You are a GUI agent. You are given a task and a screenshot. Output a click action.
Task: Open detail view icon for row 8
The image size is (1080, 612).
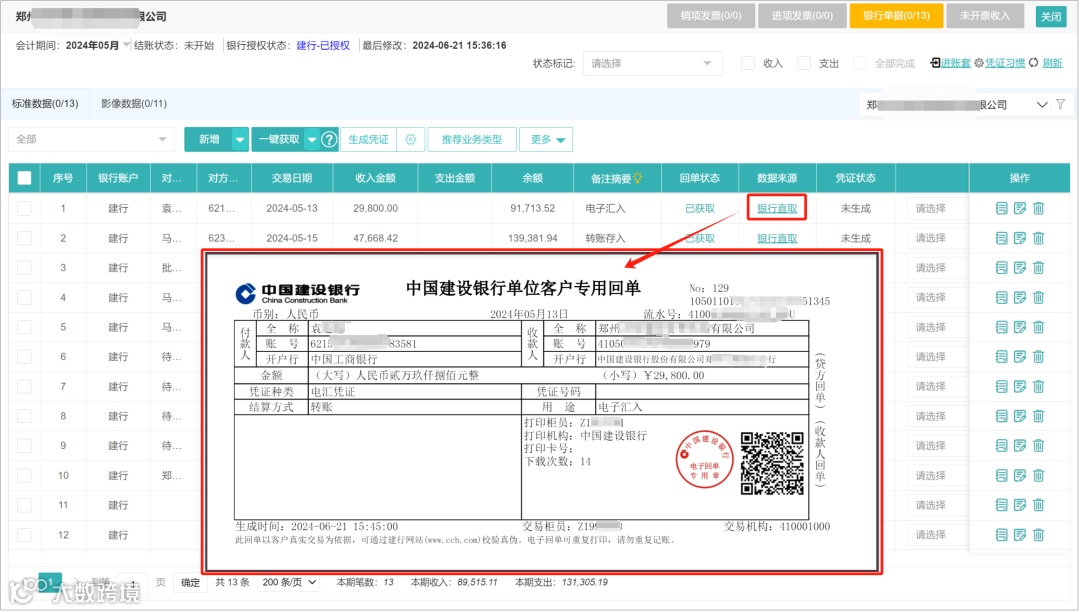point(1001,416)
